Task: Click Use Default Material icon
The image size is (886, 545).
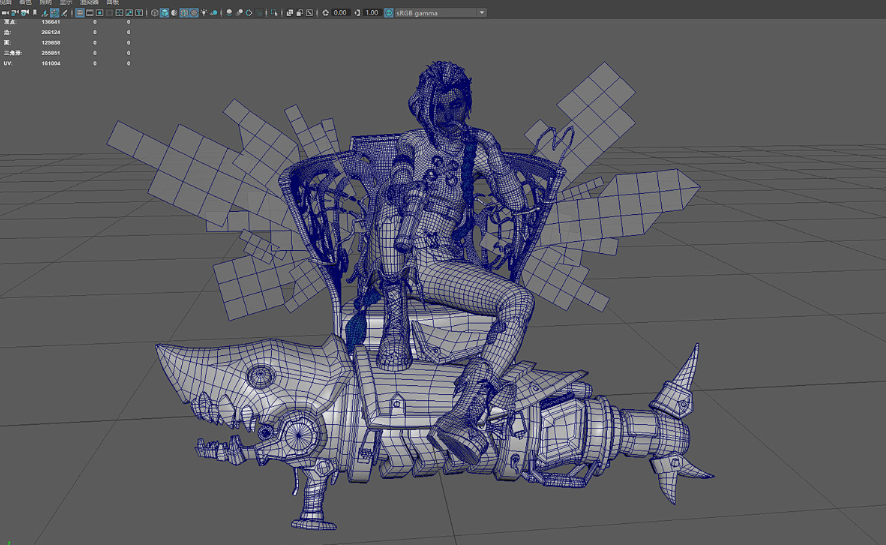Action: (x=175, y=12)
